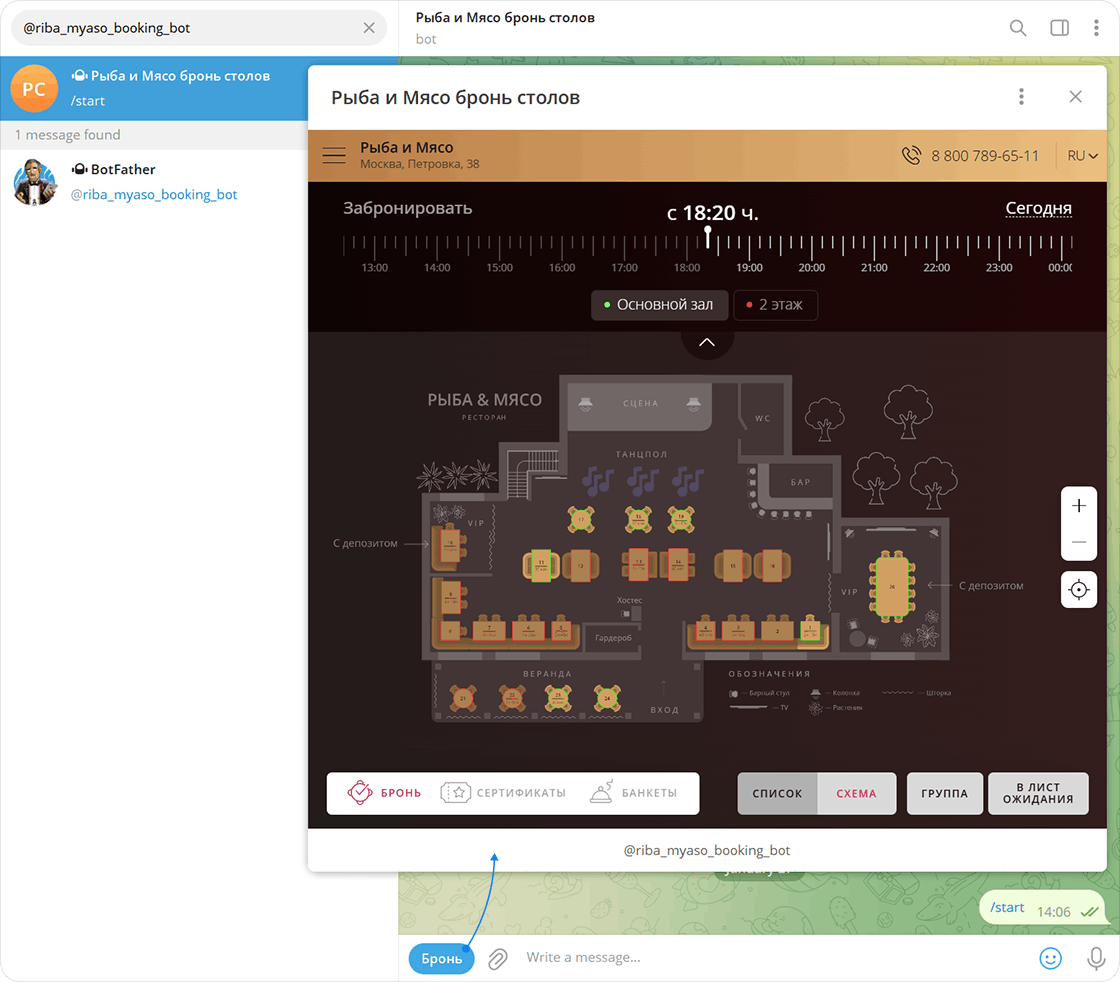Select the Основной зал hall
The image size is (1120, 982).
[x=658, y=305]
